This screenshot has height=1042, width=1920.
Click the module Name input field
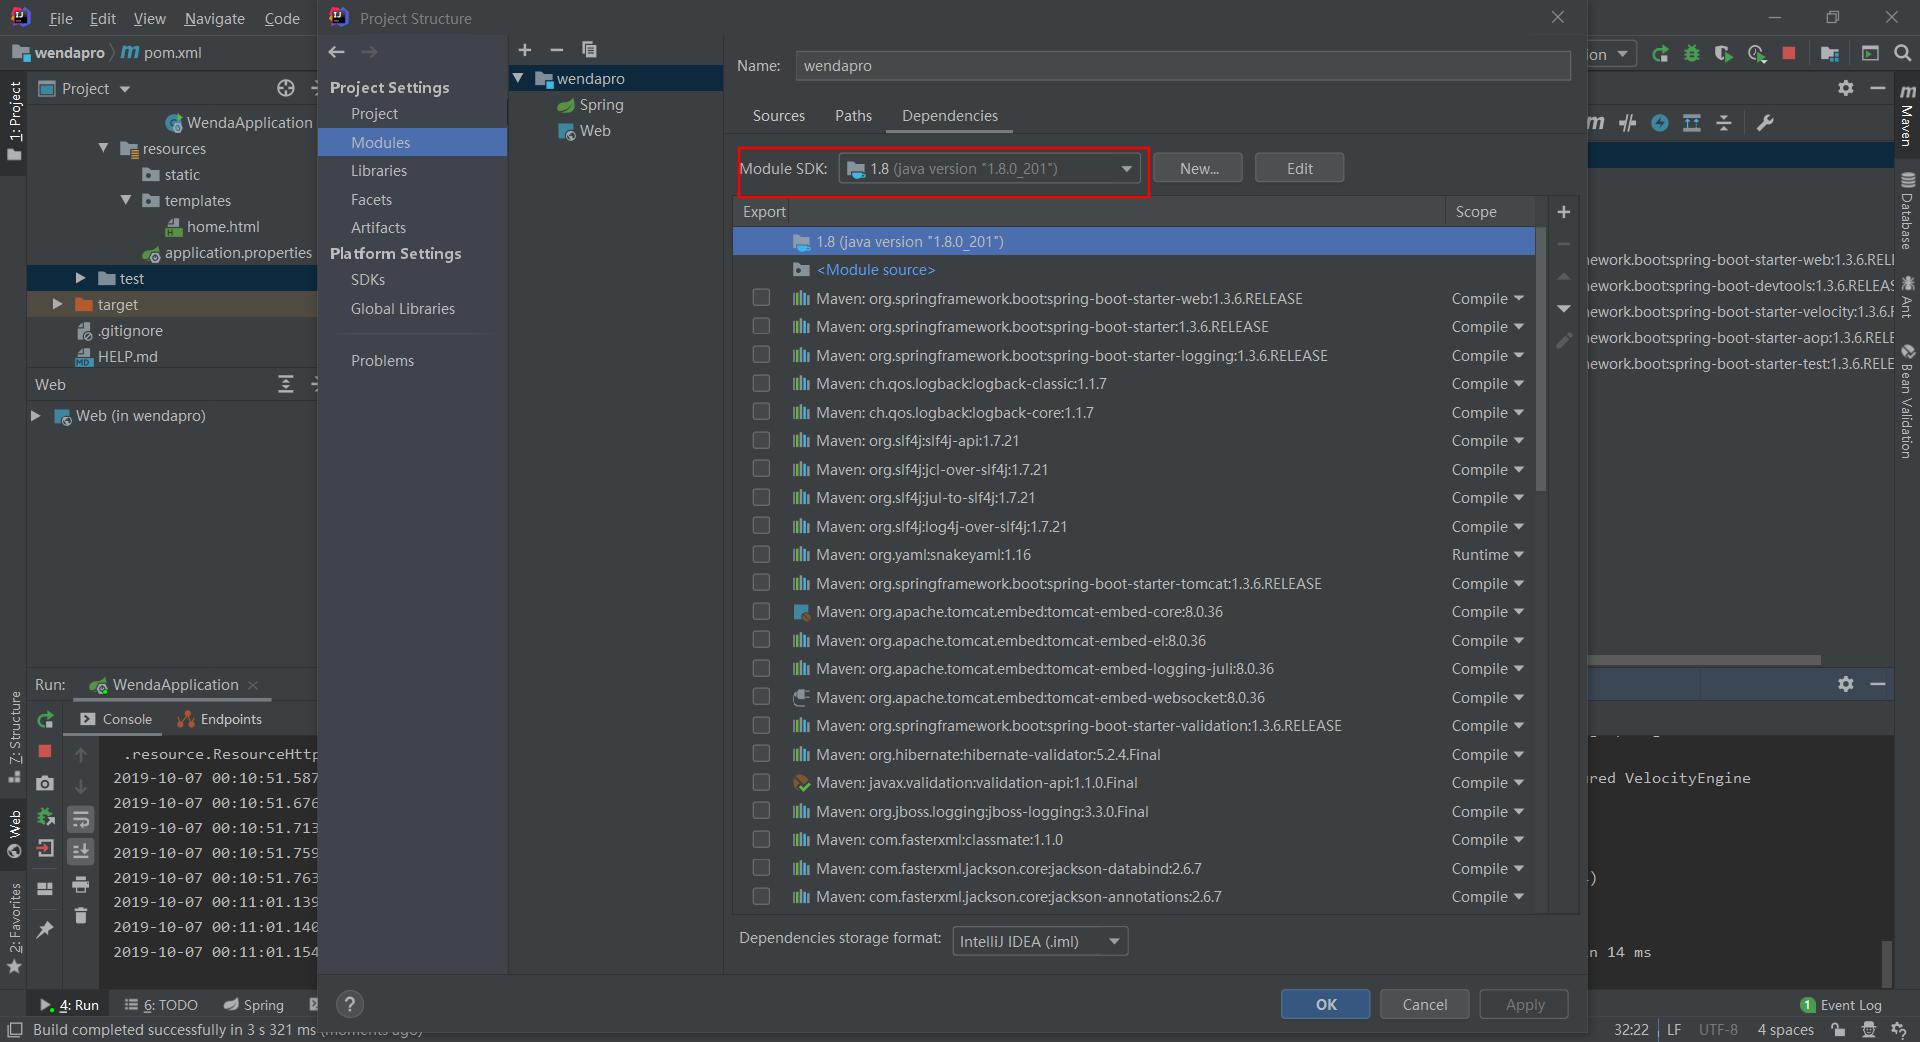click(1183, 66)
